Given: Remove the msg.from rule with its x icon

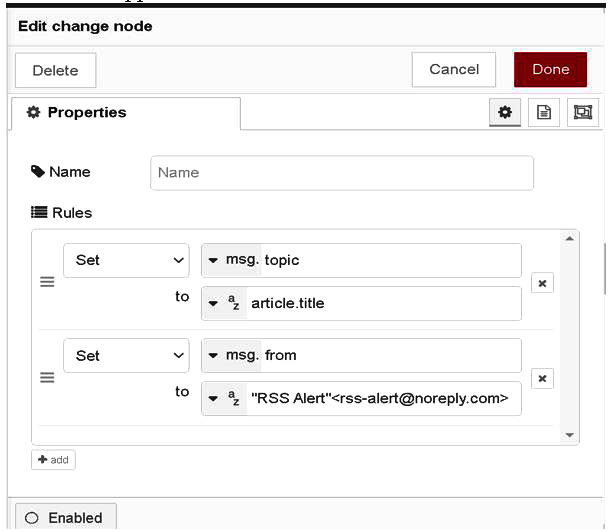Looking at the screenshot, I should pos(541,378).
